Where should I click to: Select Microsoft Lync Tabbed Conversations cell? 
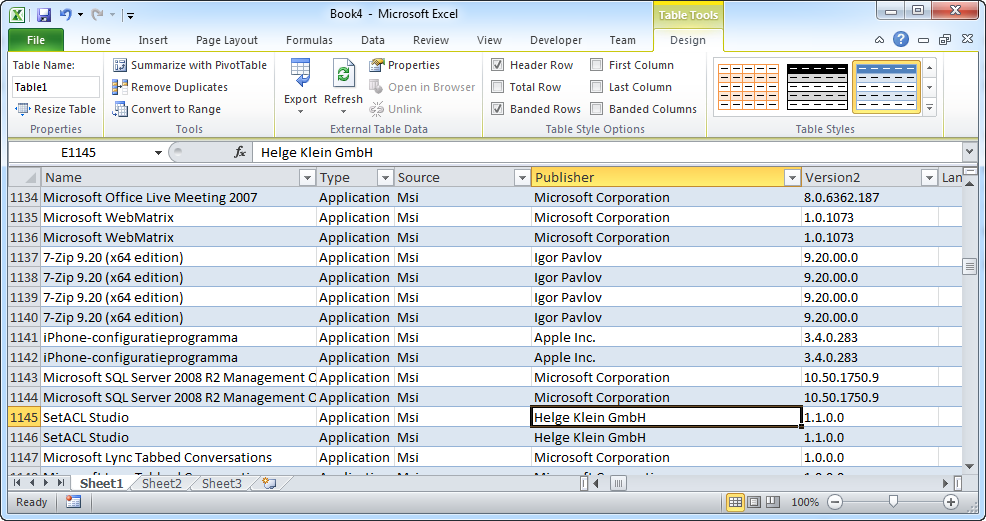pyautogui.click(x=179, y=458)
